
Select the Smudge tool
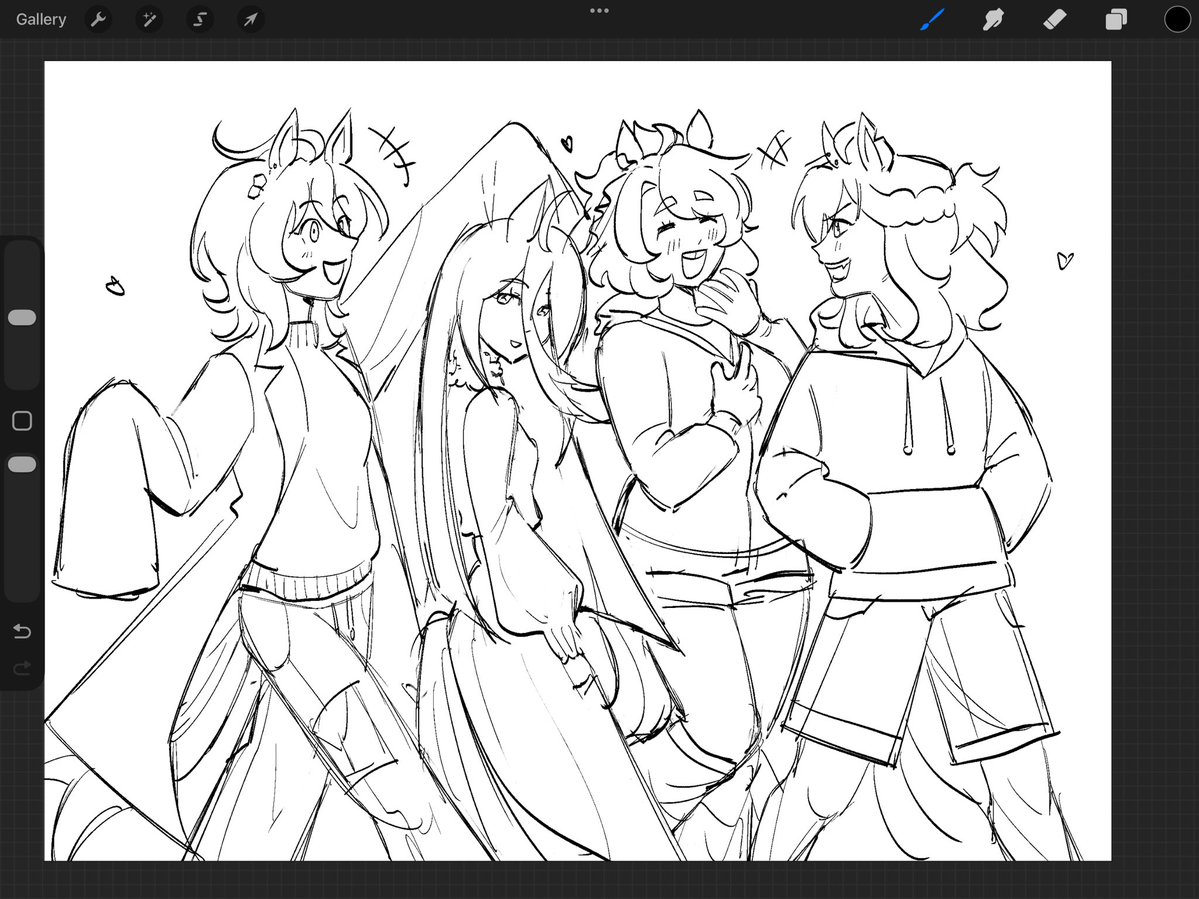coord(993,19)
